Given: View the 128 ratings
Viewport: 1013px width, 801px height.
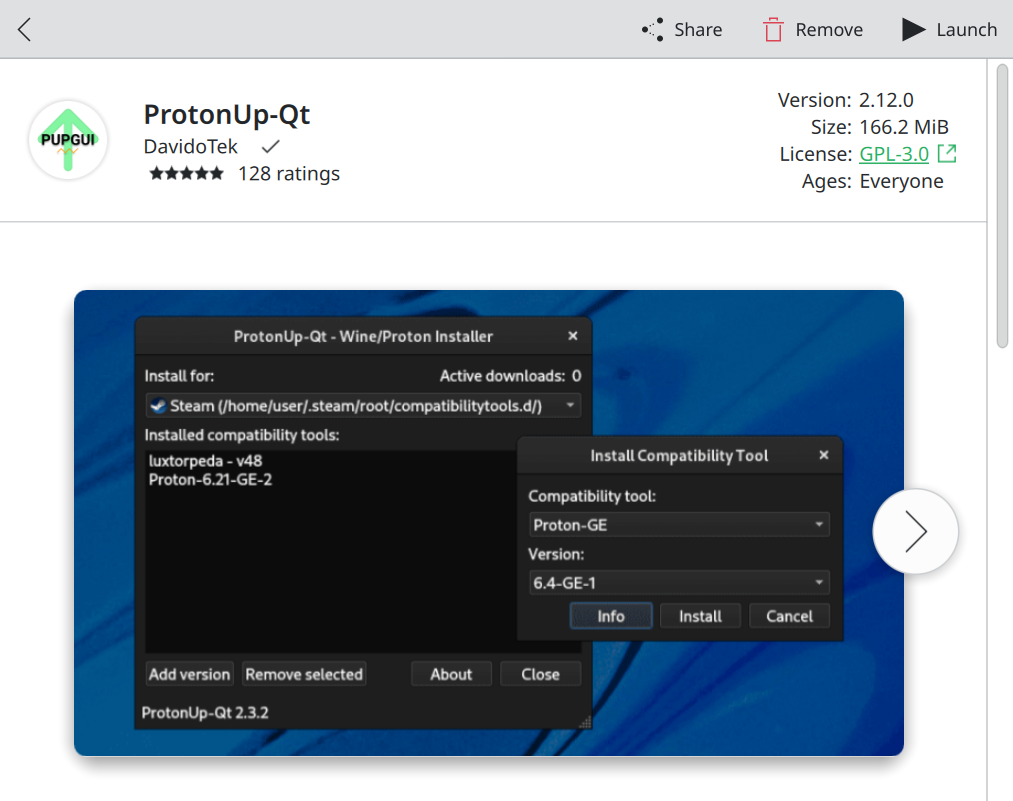Looking at the screenshot, I should pos(289,172).
